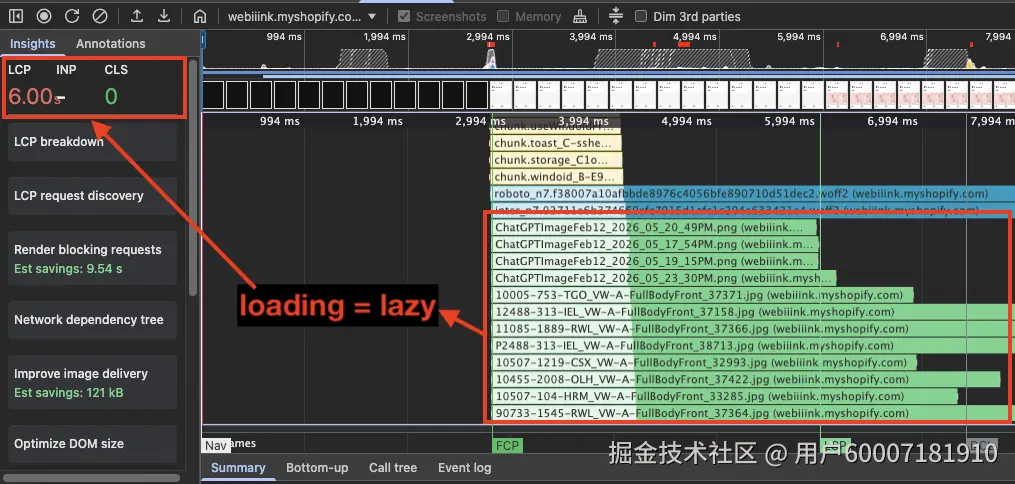
Task: Click the Nav timing marker
Action: [217, 446]
